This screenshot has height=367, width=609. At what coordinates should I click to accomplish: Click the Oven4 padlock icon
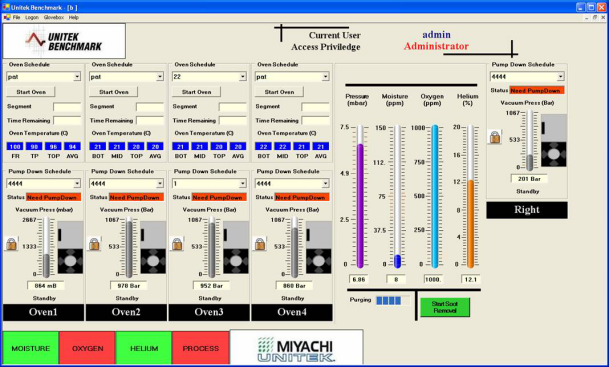click(x=260, y=244)
